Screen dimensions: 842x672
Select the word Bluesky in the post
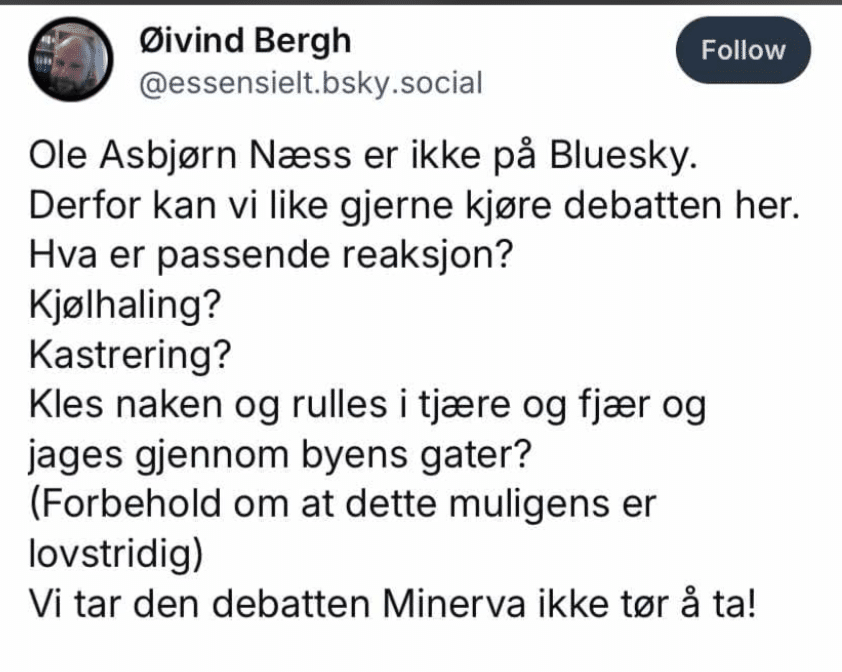pos(623,157)
